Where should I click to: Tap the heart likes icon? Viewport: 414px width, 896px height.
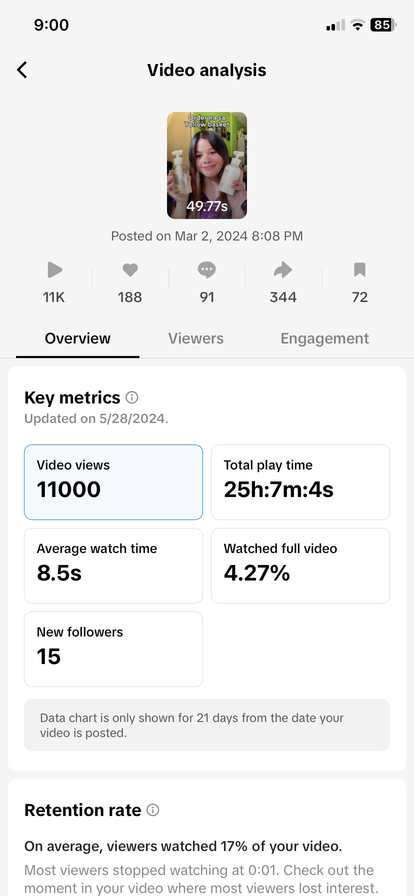130,270
